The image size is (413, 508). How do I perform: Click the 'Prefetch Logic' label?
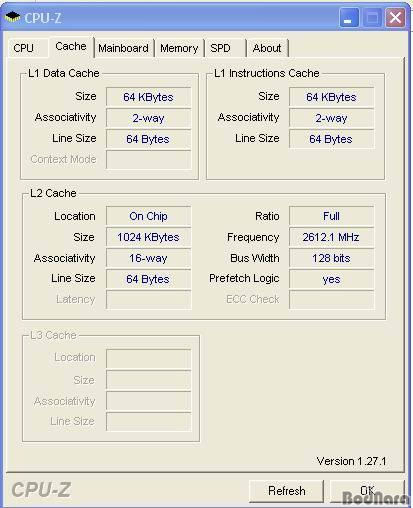(244, 278)
